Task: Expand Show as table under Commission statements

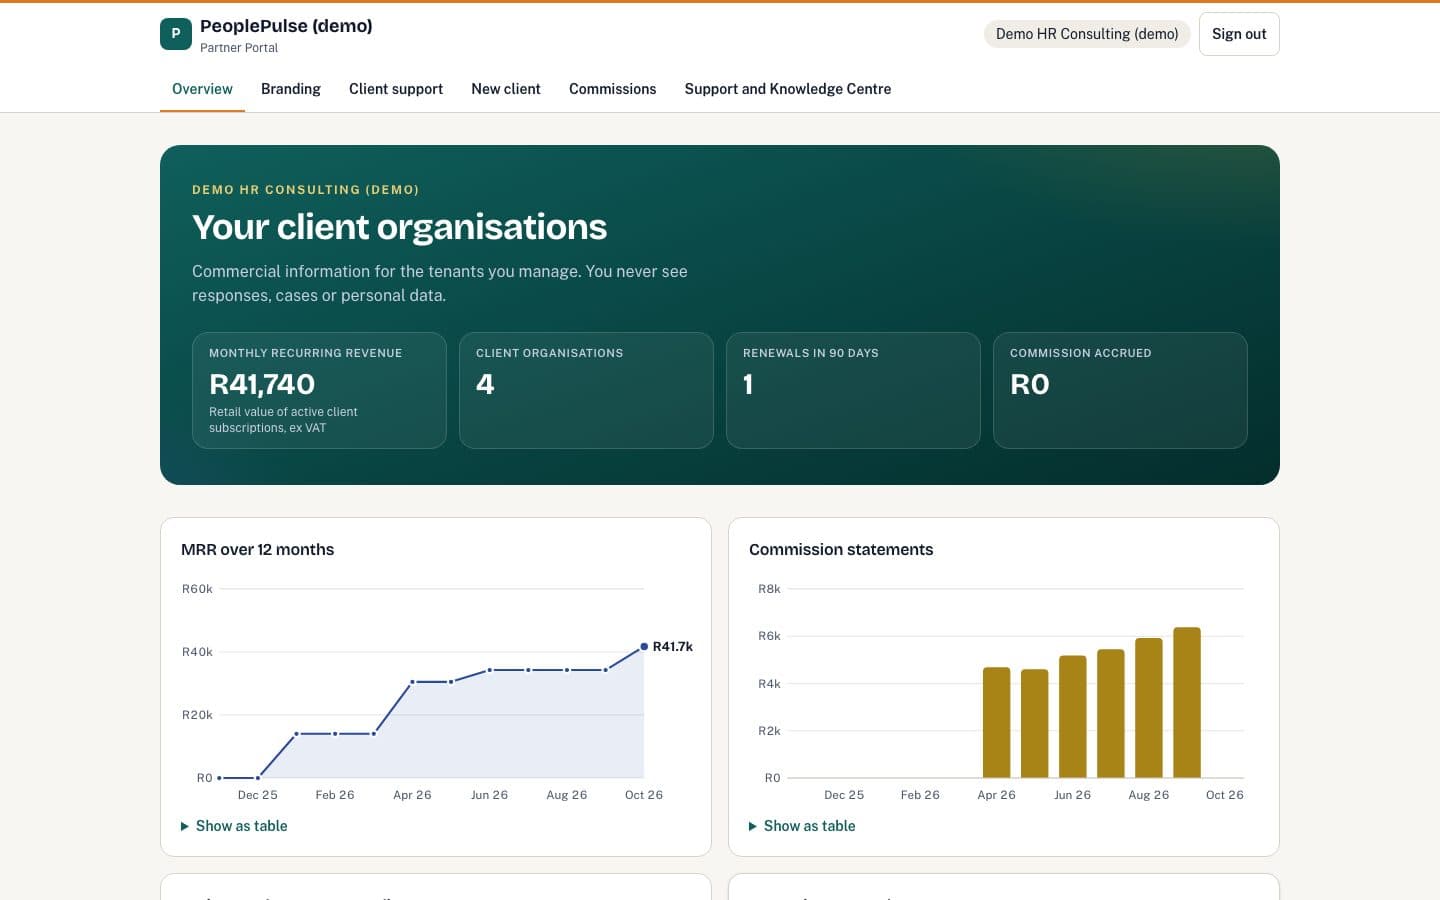Action: 802,826
